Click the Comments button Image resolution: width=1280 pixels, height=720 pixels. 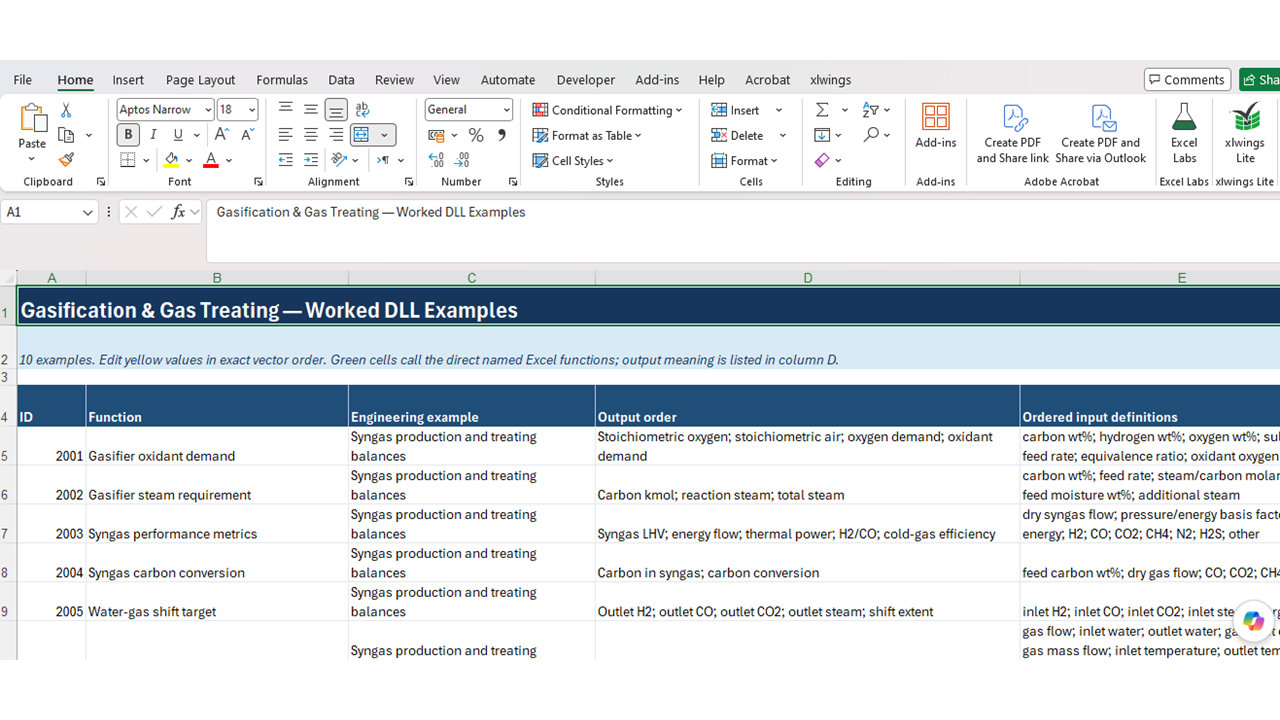click(1187, 80)
